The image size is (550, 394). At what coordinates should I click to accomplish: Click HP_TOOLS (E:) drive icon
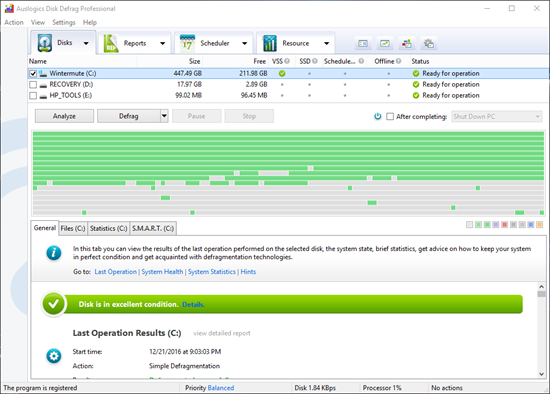point(43,96)
